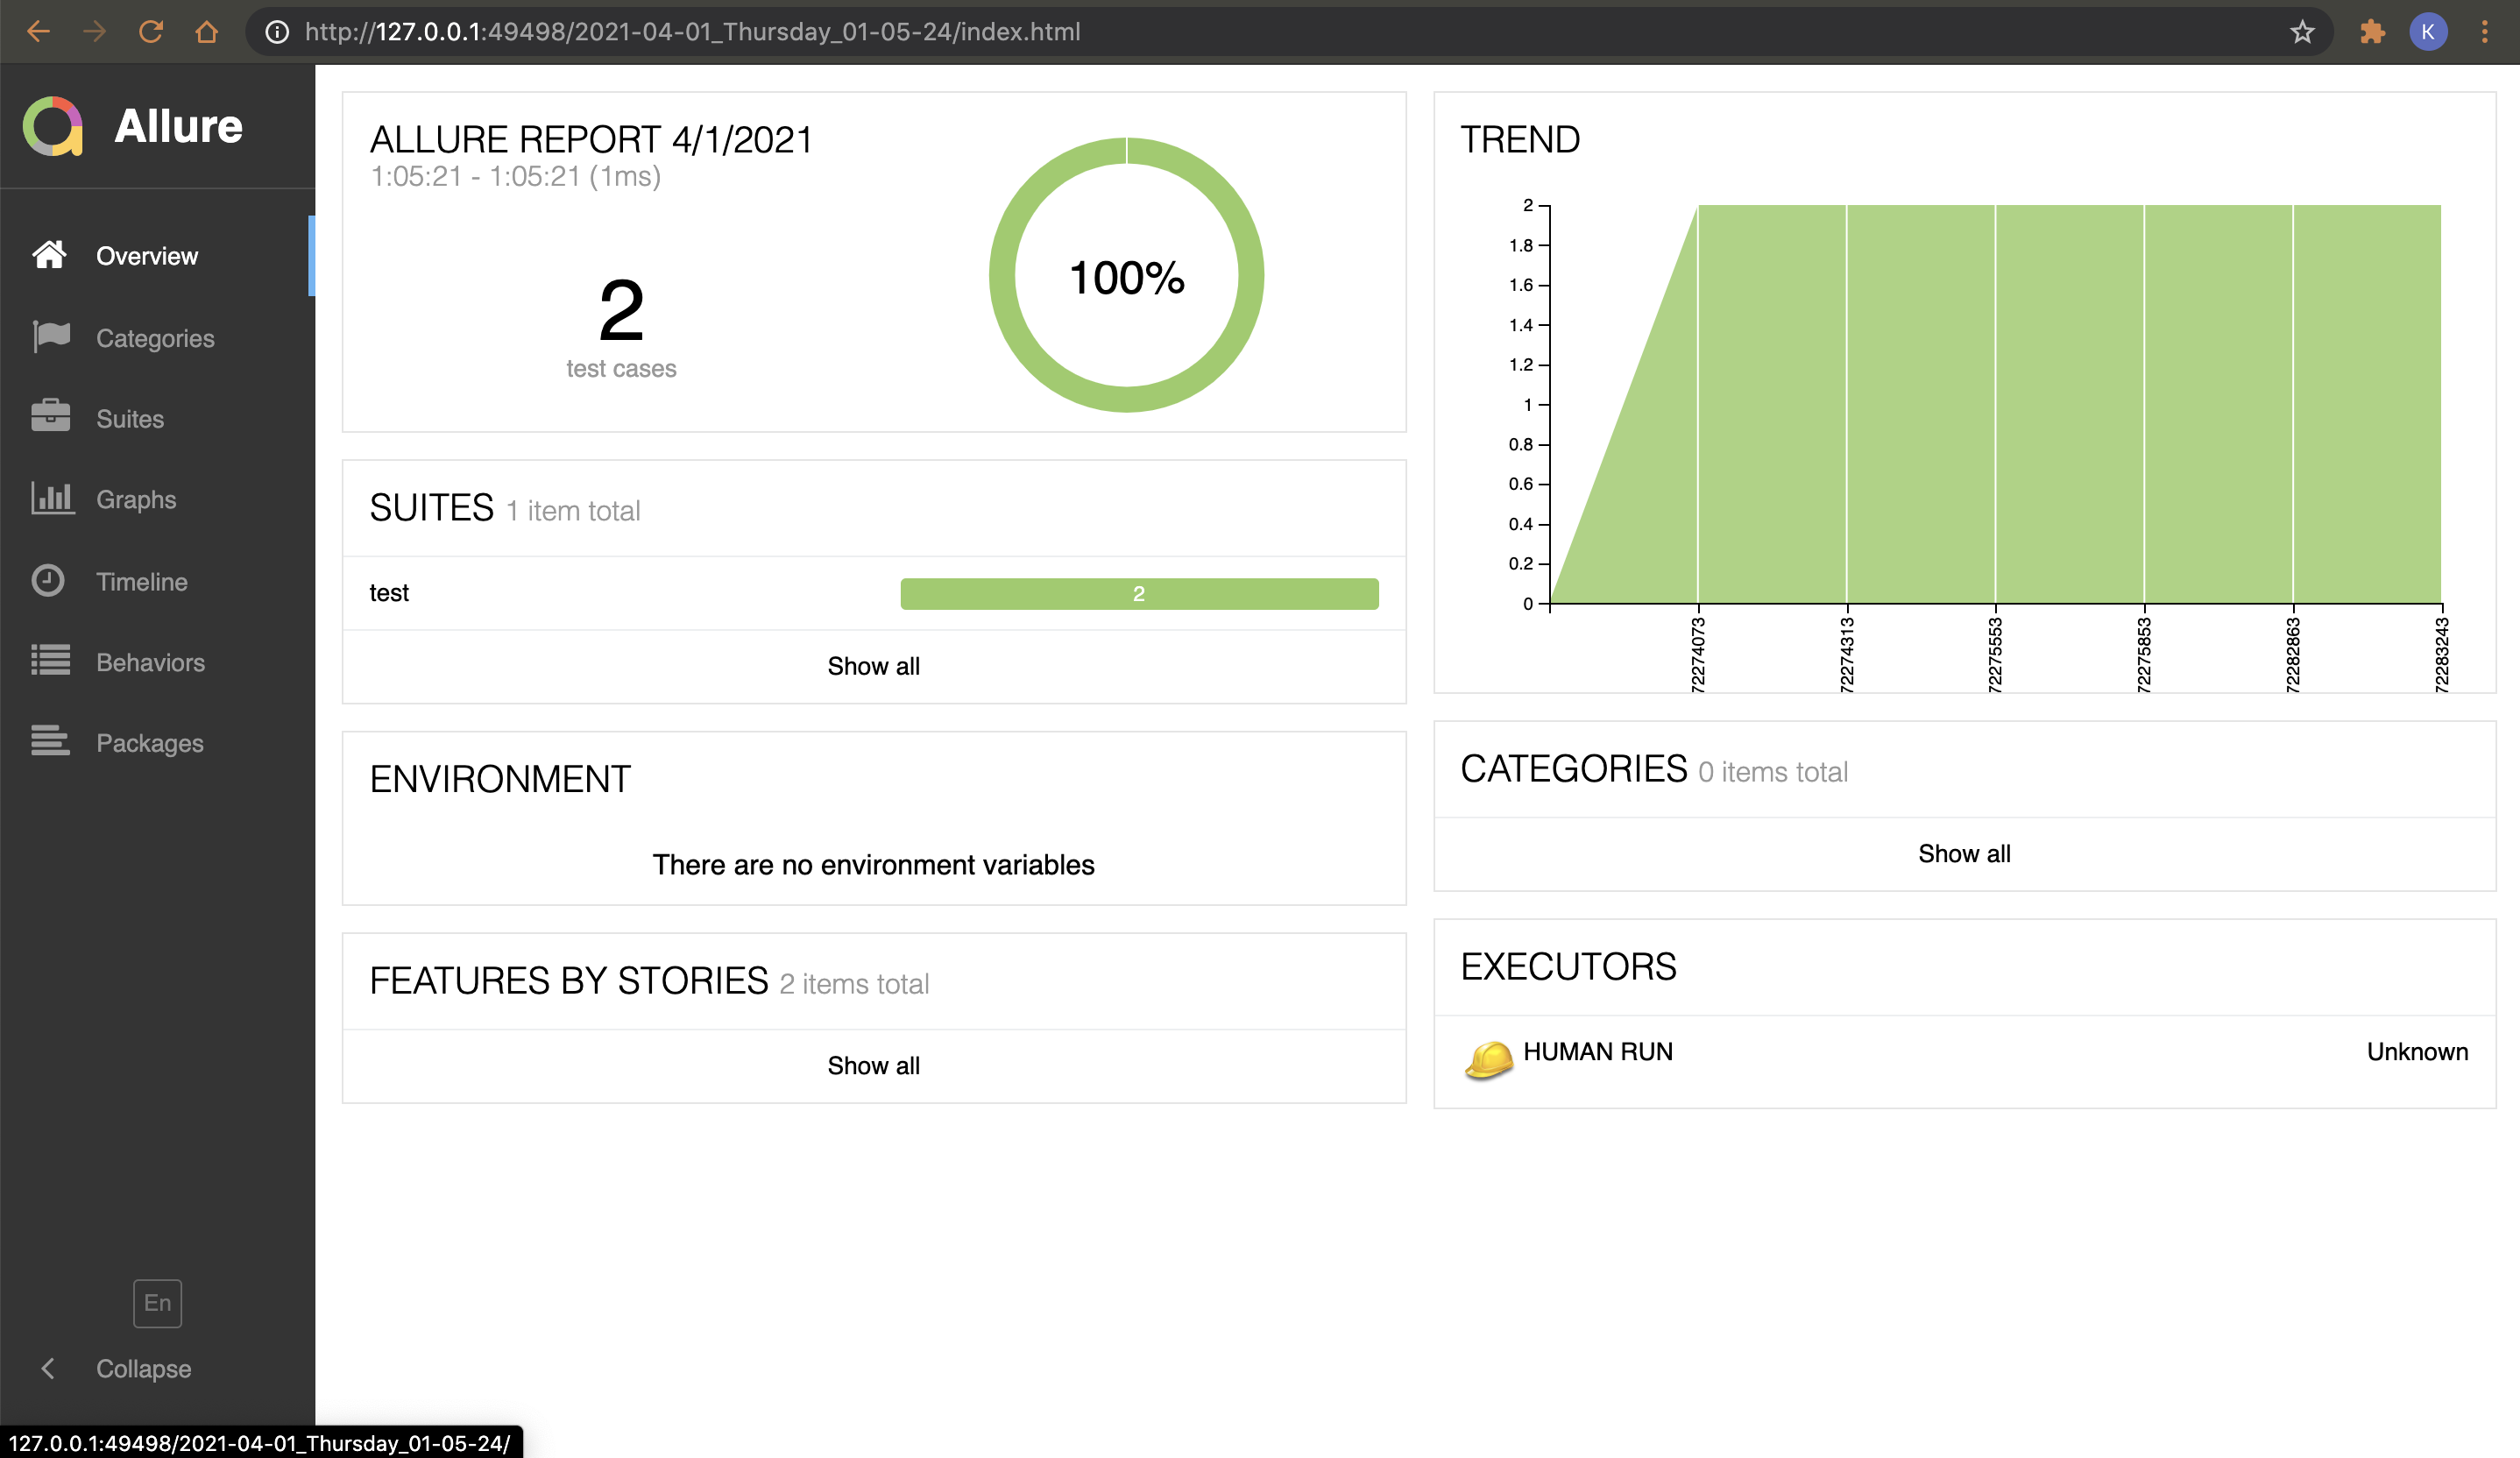Click the browser reload icon

pos(151,32)
